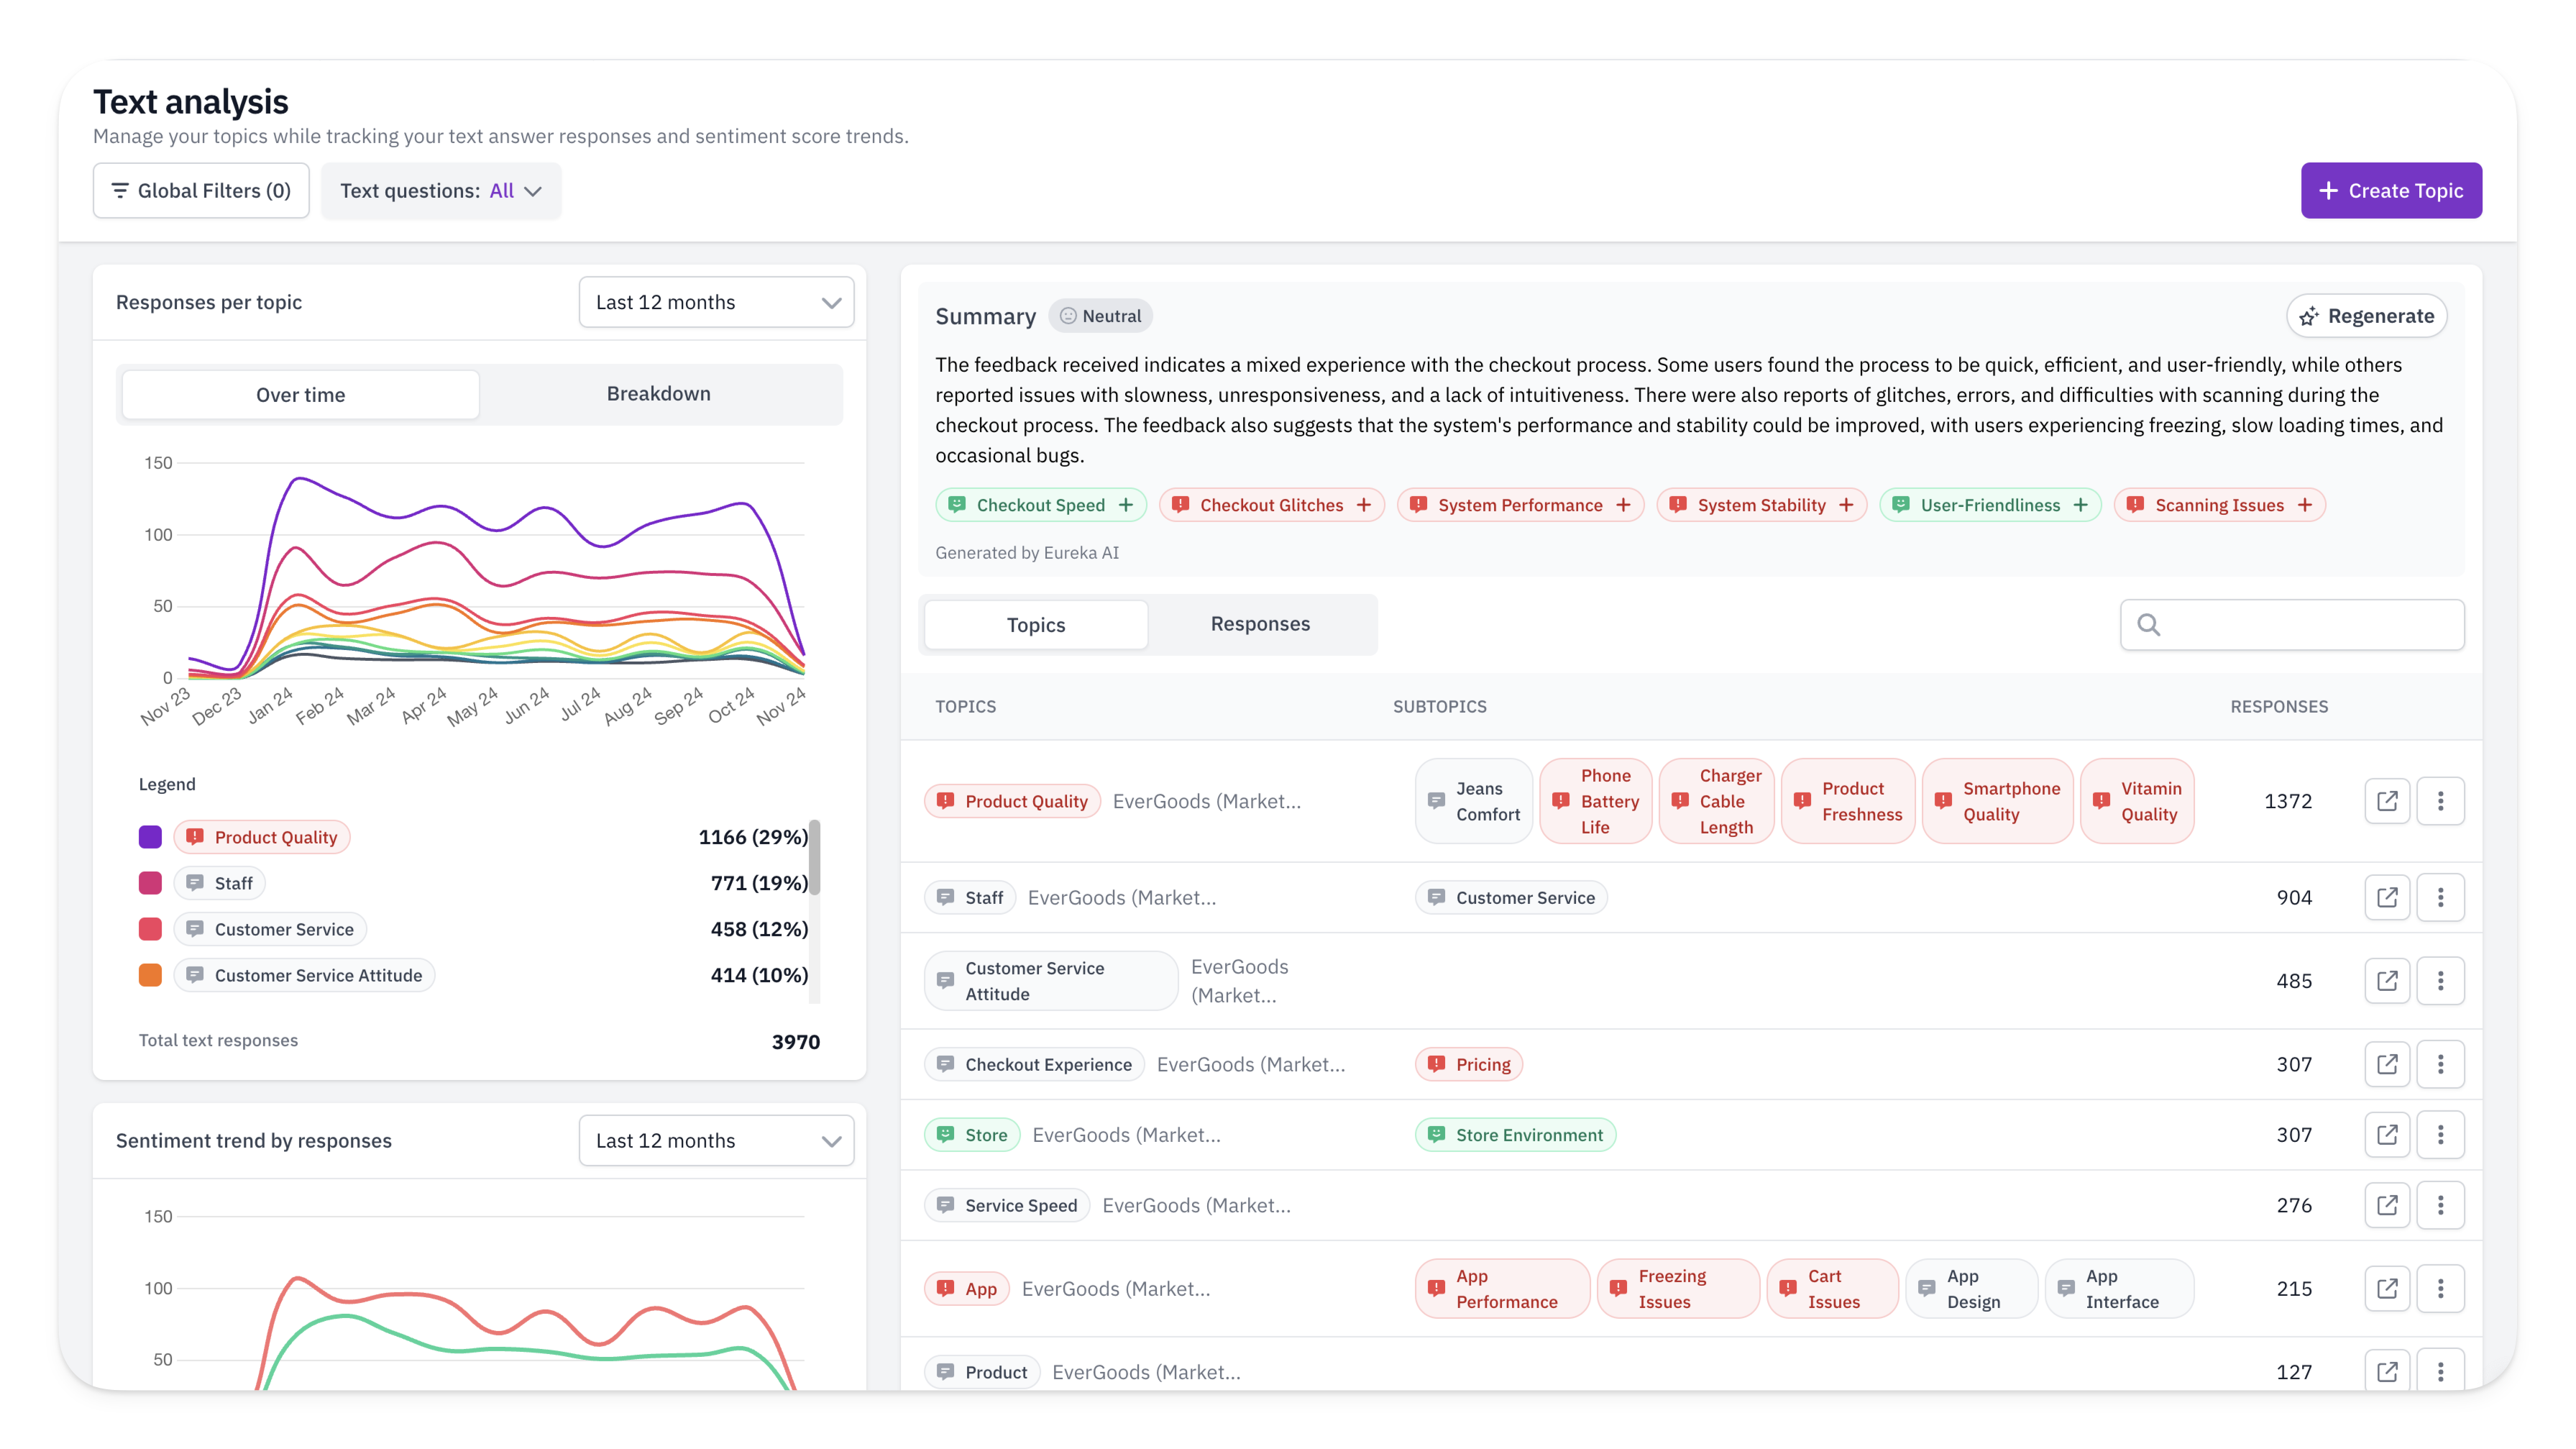Add the User-Friendliness topic via plus icon
The height and width of the screenshot is (1449, 2576).
coord(2080,505)
